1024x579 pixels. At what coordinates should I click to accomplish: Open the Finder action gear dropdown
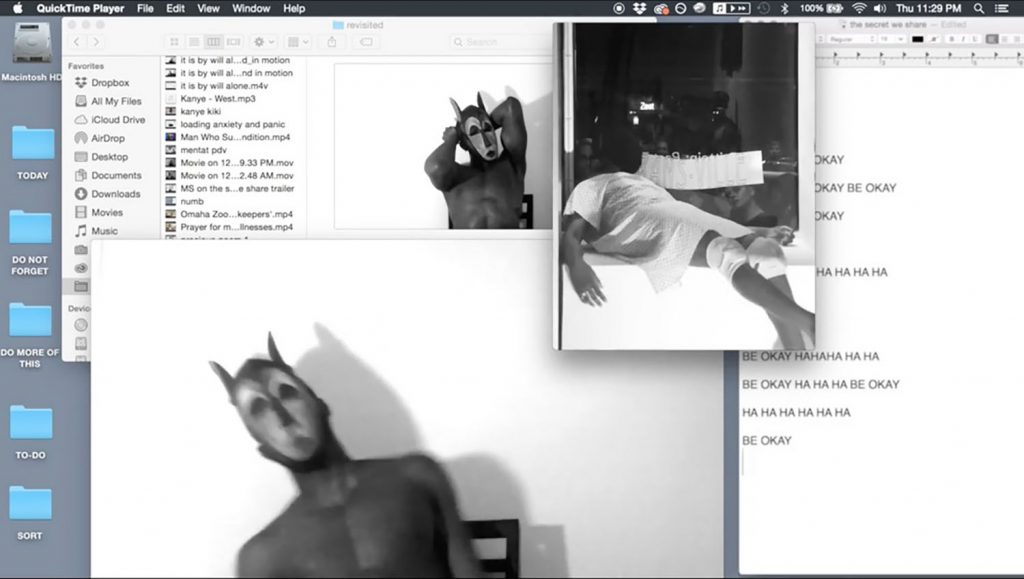click(x=264, y=42)
